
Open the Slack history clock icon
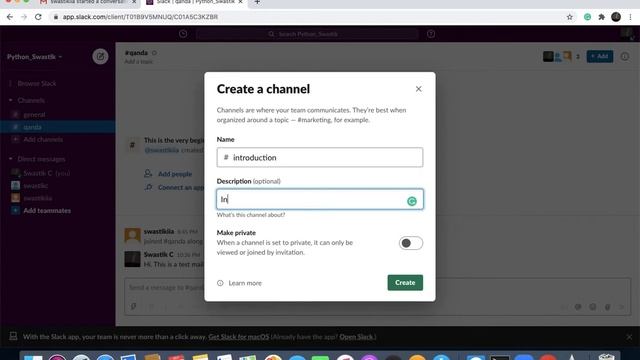183,34
